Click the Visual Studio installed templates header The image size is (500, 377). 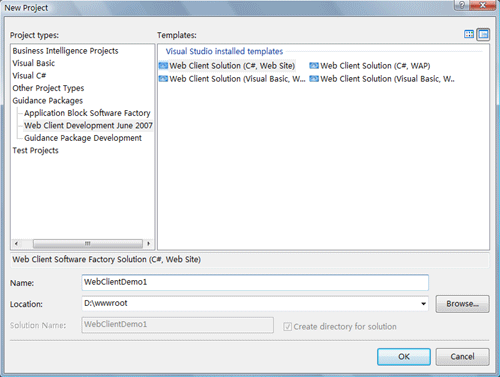click(x=224, y=51)
